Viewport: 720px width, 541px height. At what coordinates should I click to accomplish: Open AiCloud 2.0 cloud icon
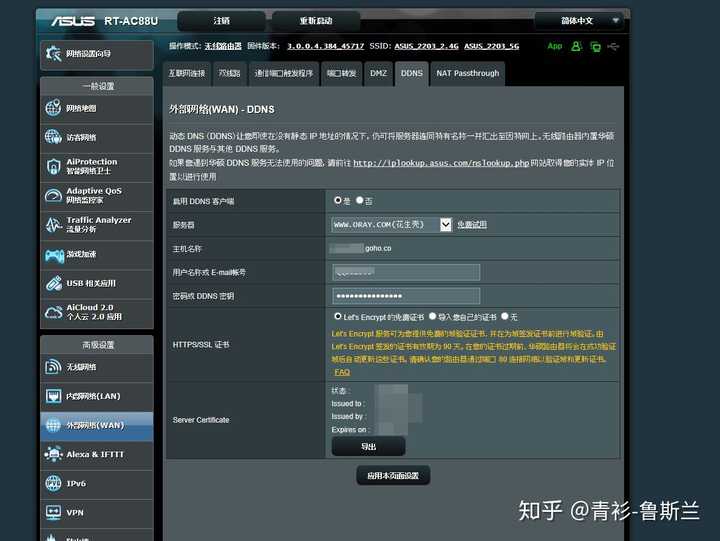point(53,313)
